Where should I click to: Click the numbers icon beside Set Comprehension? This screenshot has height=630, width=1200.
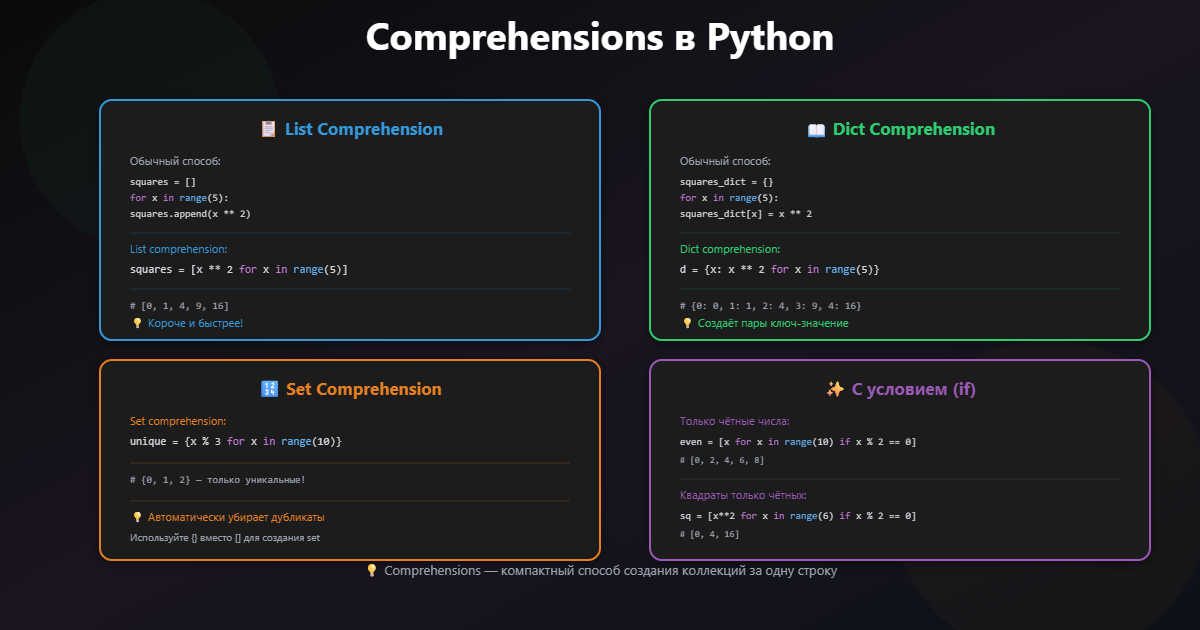(x=268, y=389)
